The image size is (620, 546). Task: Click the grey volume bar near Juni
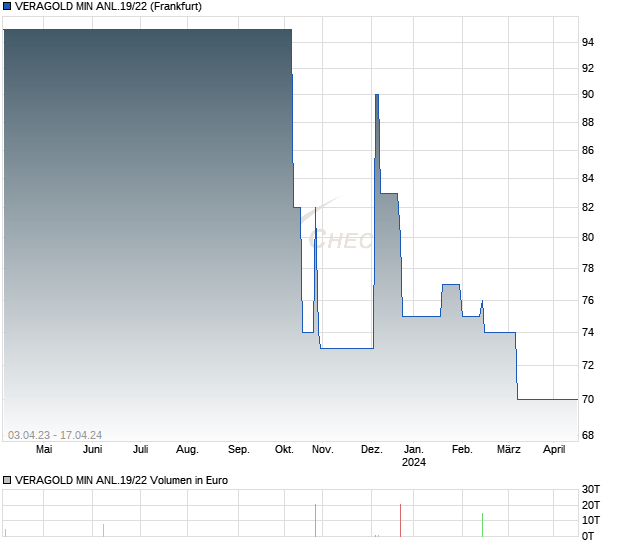pyautogui.click(x=104, y=531)
